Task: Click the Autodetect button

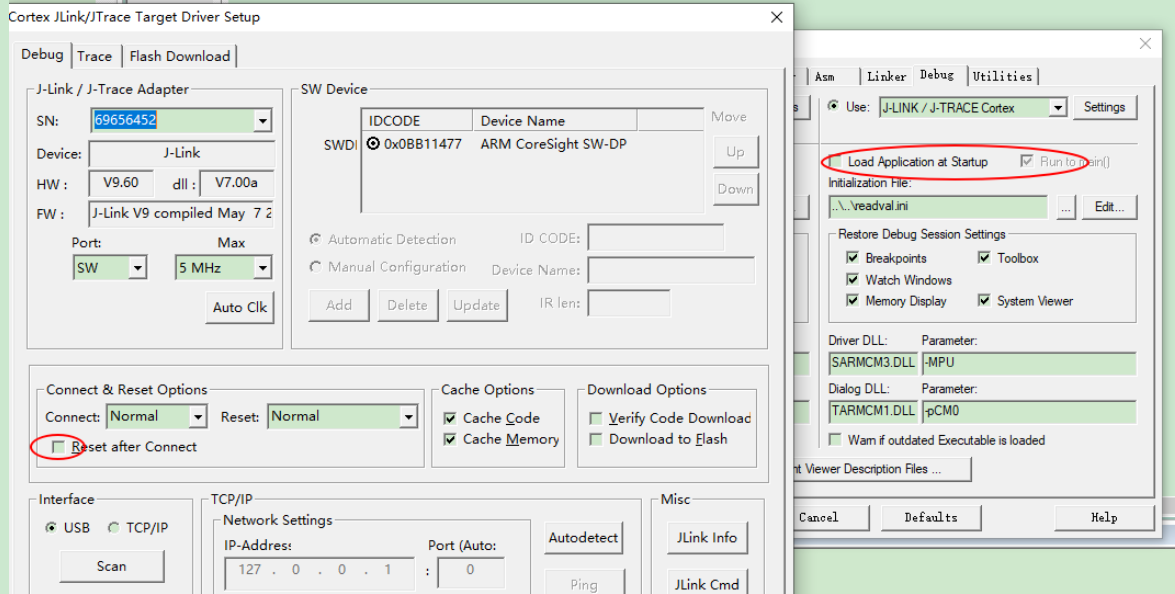Action: point(583,538)
